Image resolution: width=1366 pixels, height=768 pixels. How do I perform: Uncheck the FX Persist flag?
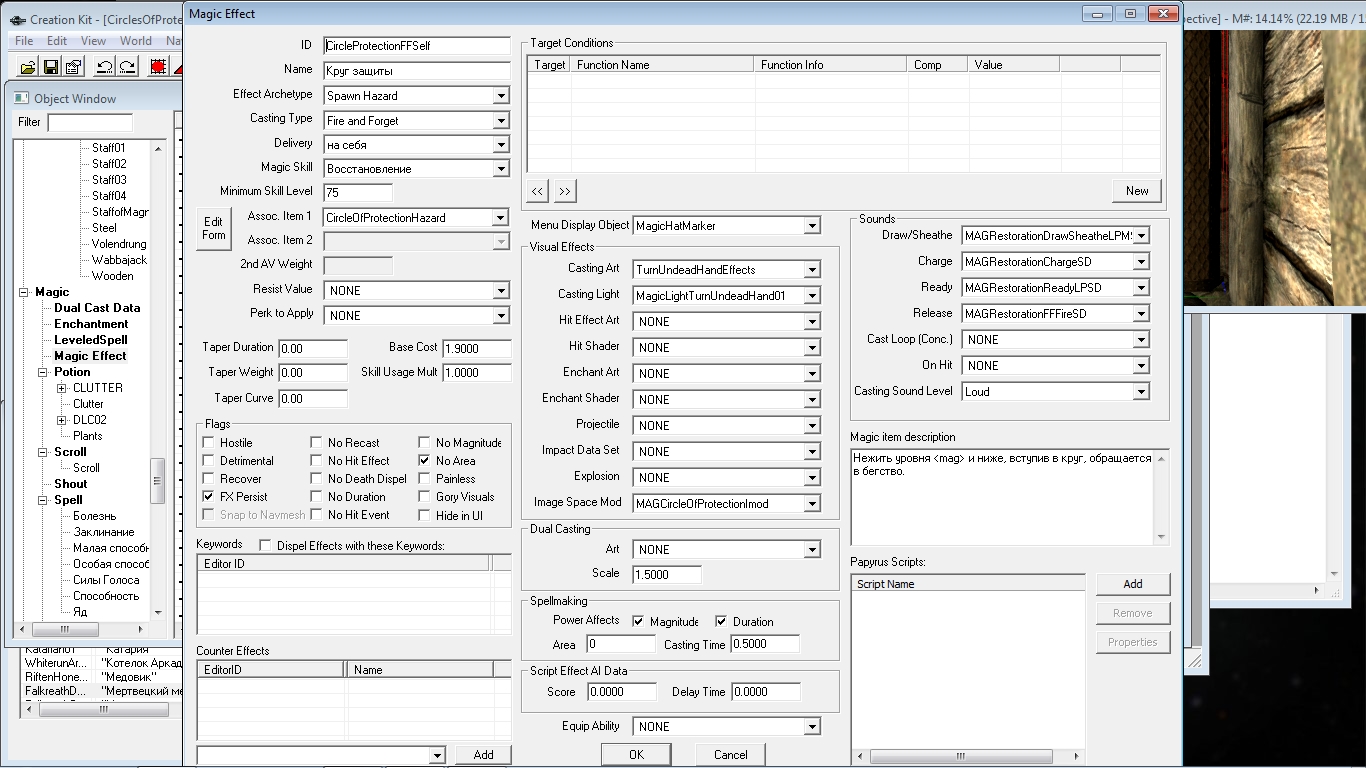(209, 497)
